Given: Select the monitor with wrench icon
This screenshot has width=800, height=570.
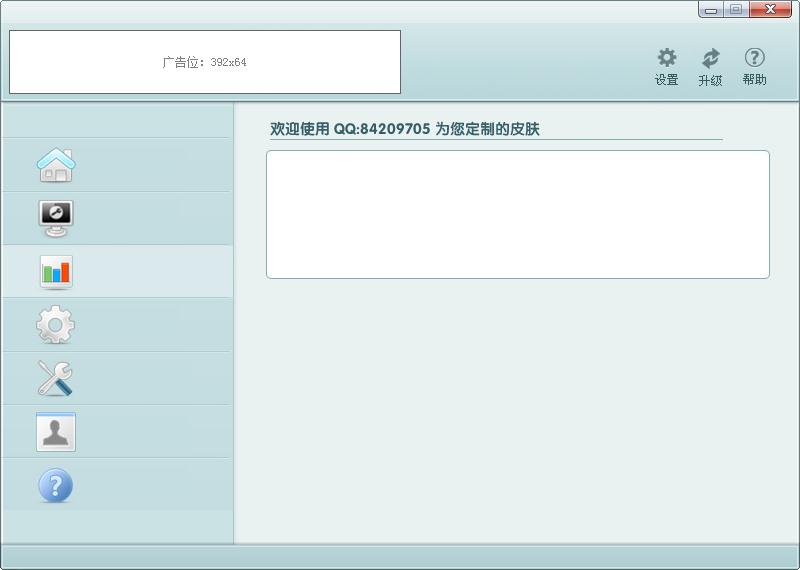Looking at the screenshot, I should pos(56,218).
